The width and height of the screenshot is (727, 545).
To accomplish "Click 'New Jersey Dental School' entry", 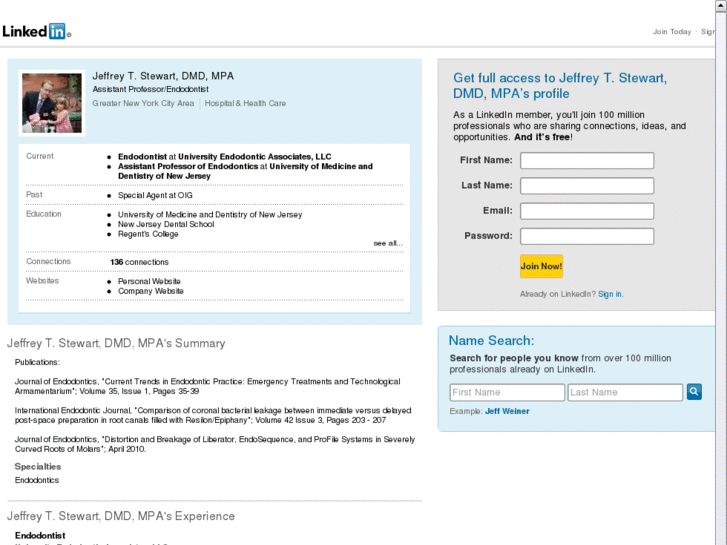I will tap(166, 224).
